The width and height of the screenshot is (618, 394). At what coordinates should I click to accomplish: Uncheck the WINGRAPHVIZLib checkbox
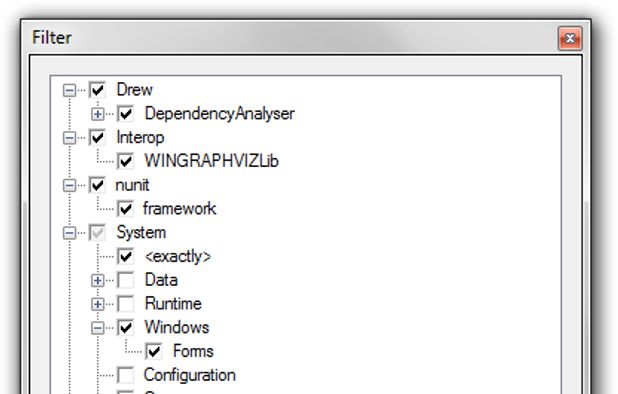click(126, 161)
